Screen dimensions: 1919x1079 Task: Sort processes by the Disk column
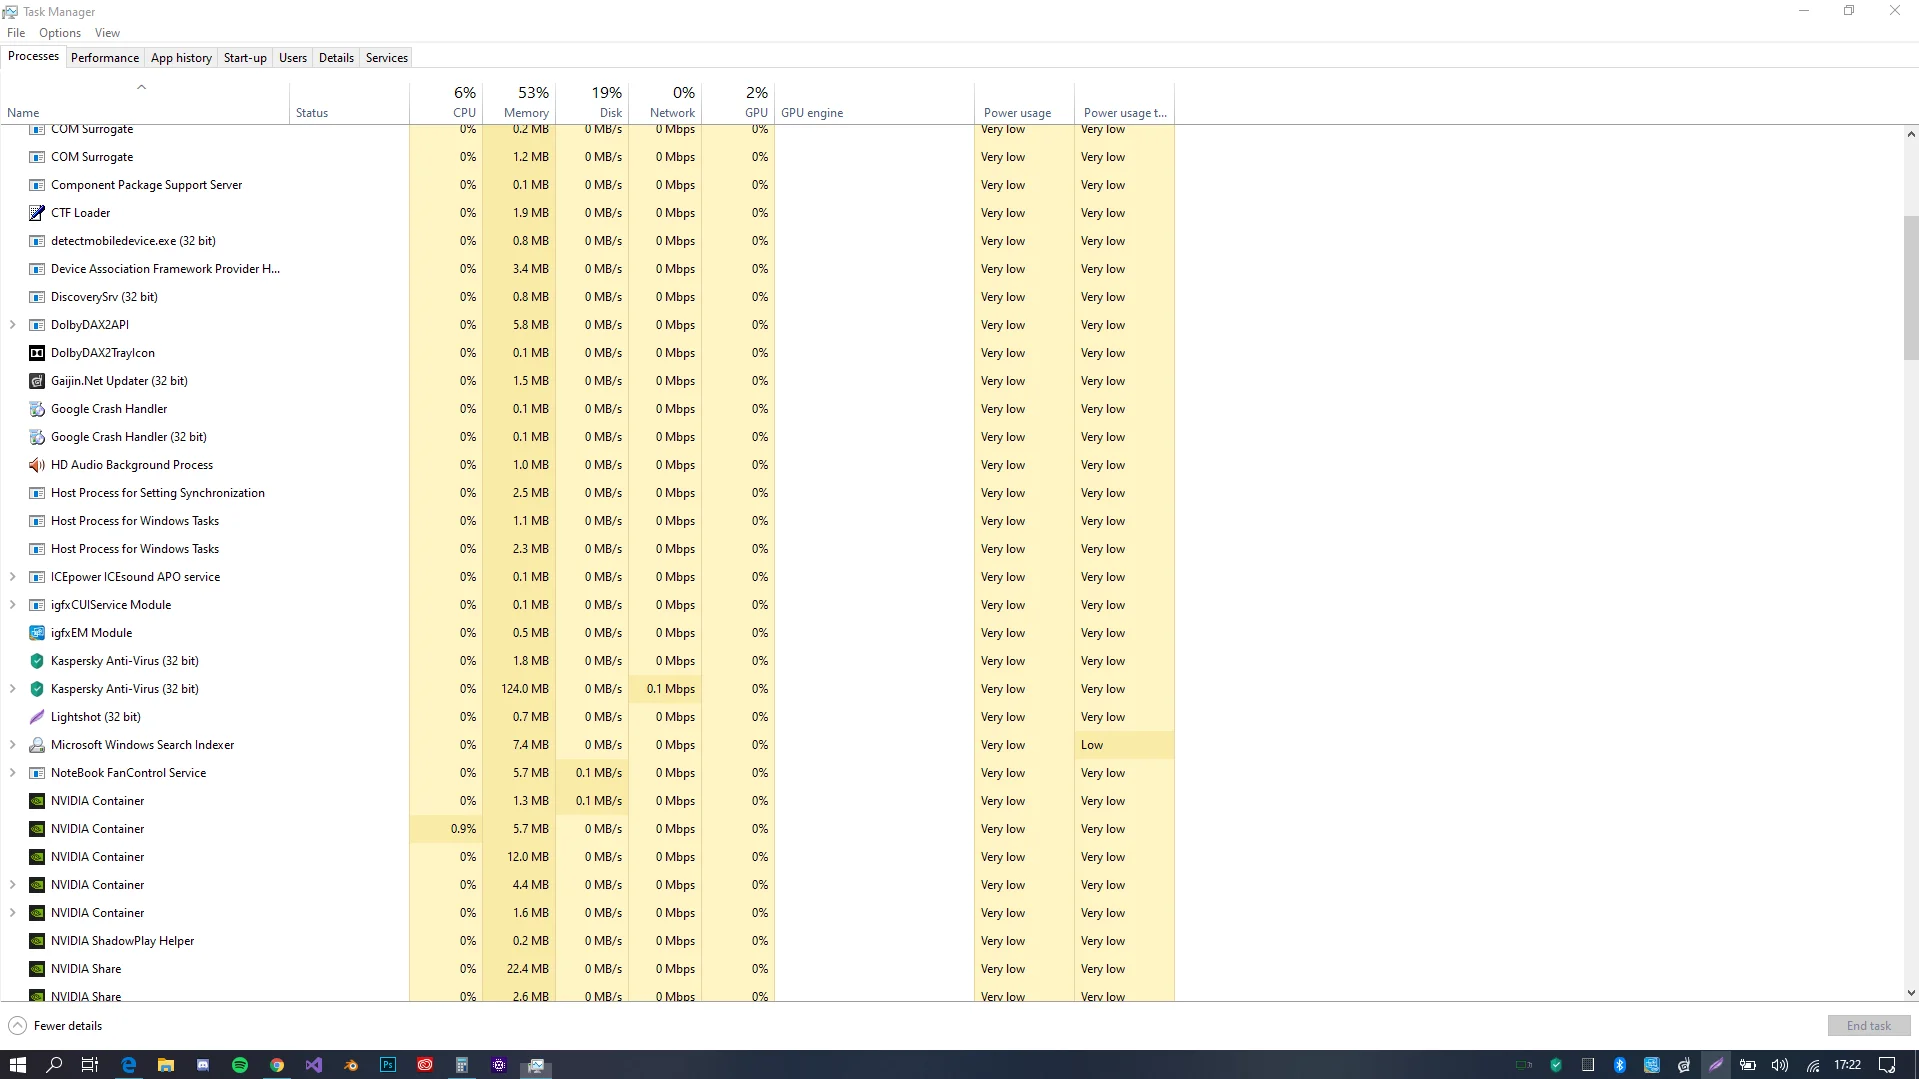pyautogui.click(x=592, y=102)
